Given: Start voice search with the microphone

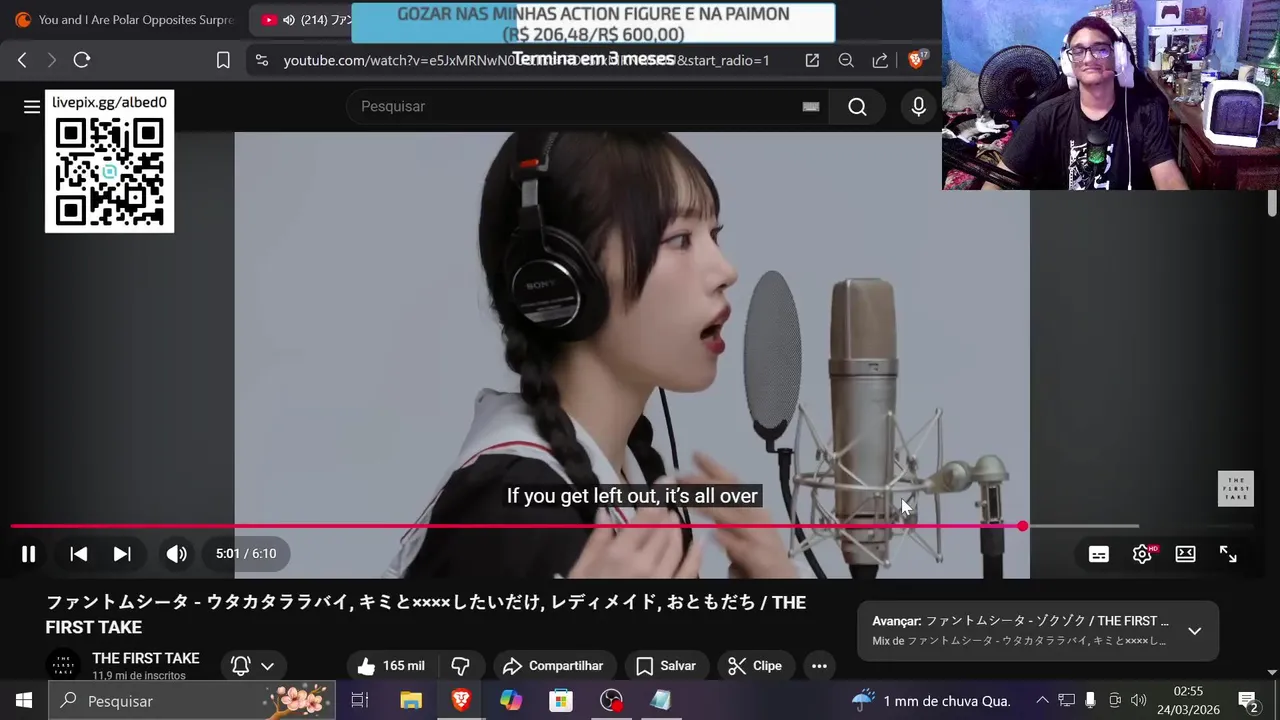Looking at the screenshot, I should (x=919, y=107).
